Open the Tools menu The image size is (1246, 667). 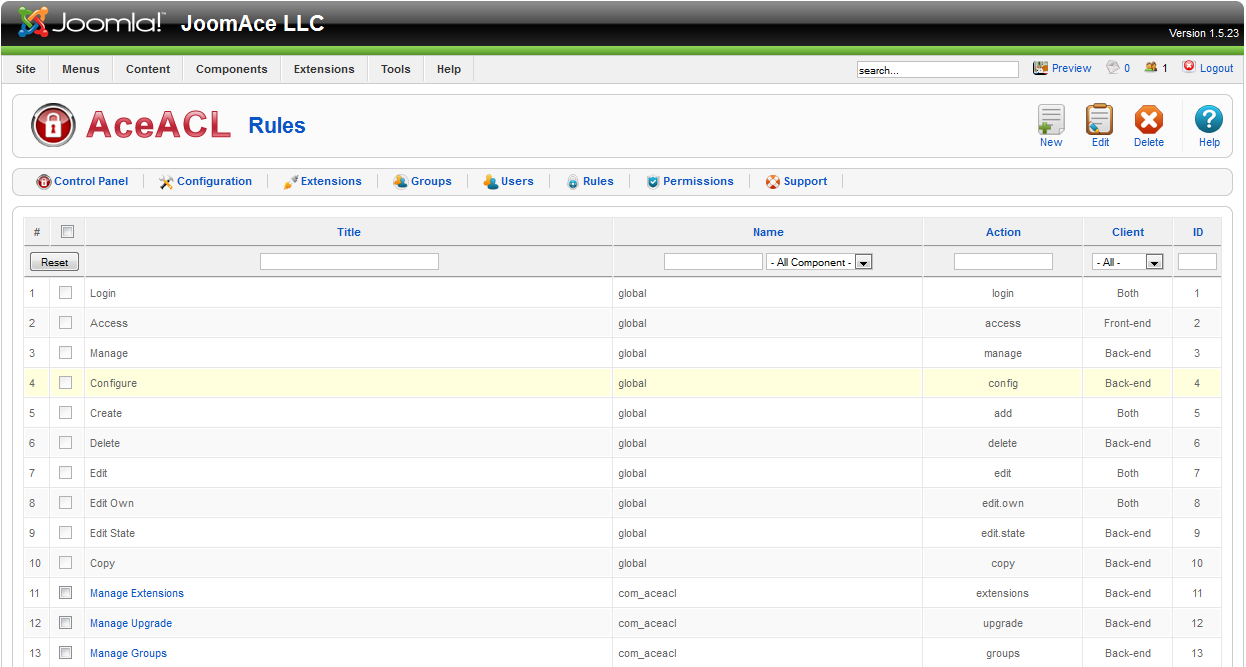396,69
